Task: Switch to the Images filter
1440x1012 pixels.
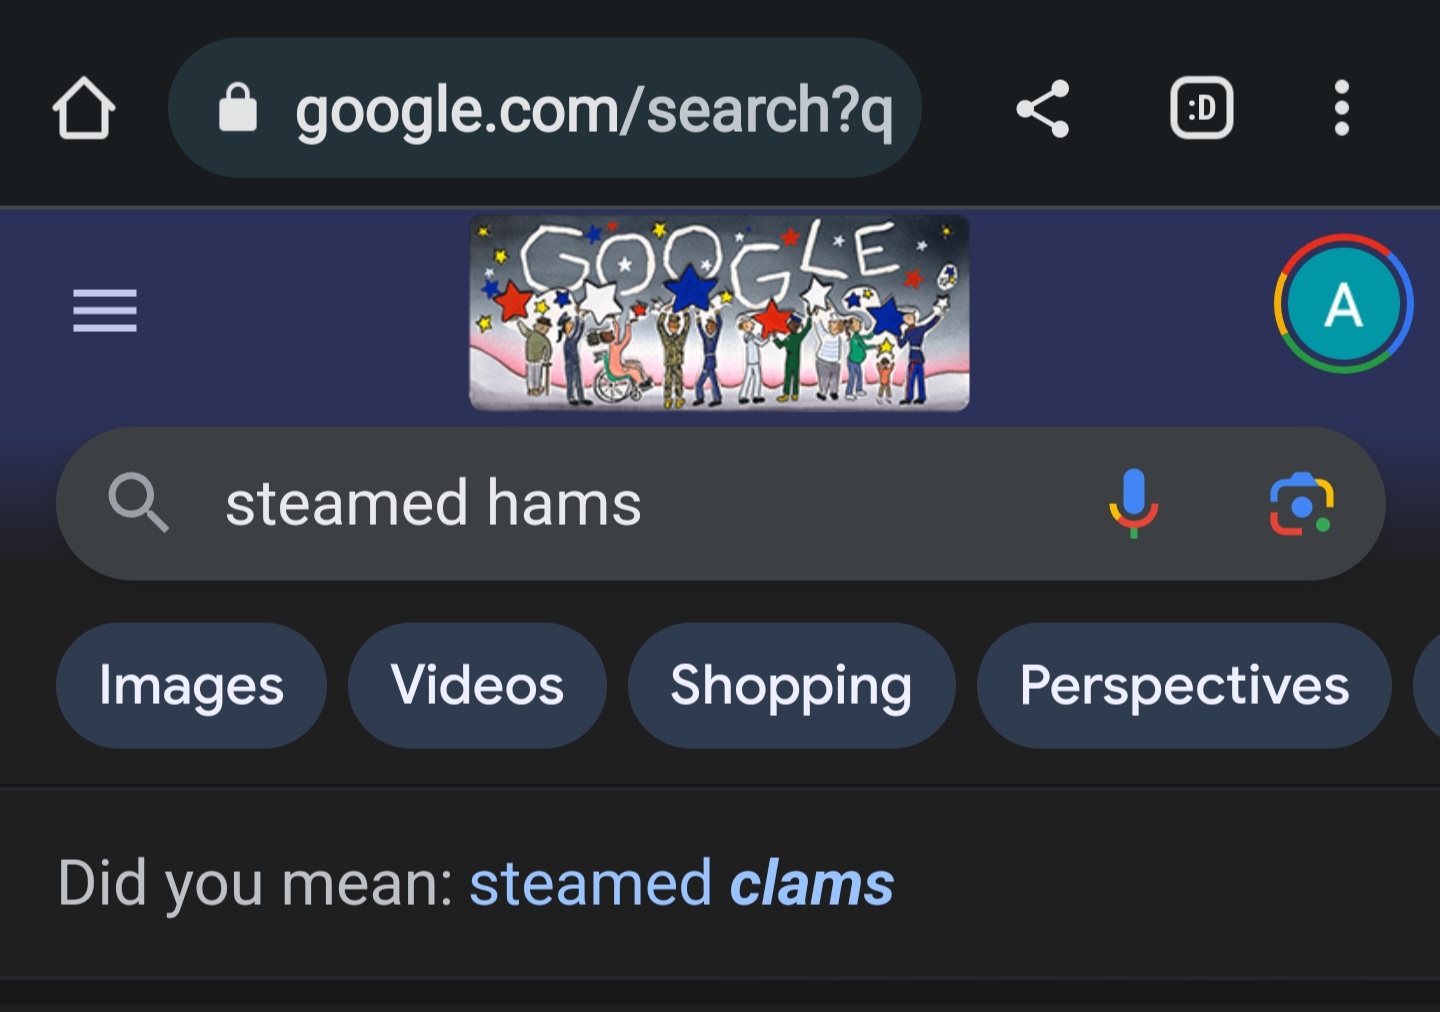Action: pyautogui.click(x=191, y=686)
